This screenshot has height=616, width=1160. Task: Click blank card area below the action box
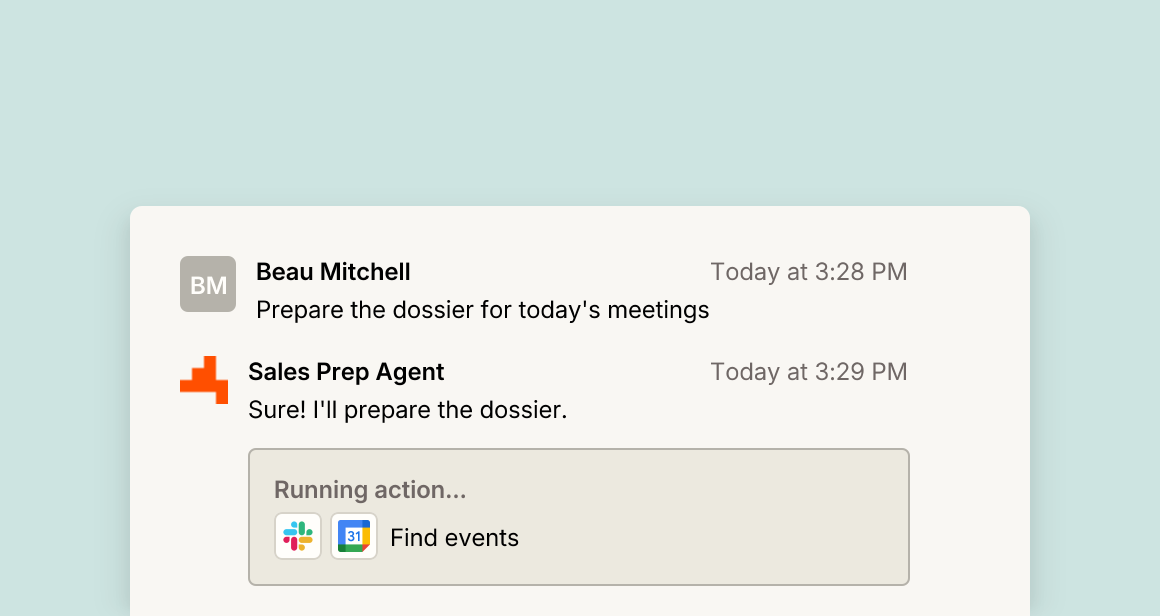tap(579, 600)
